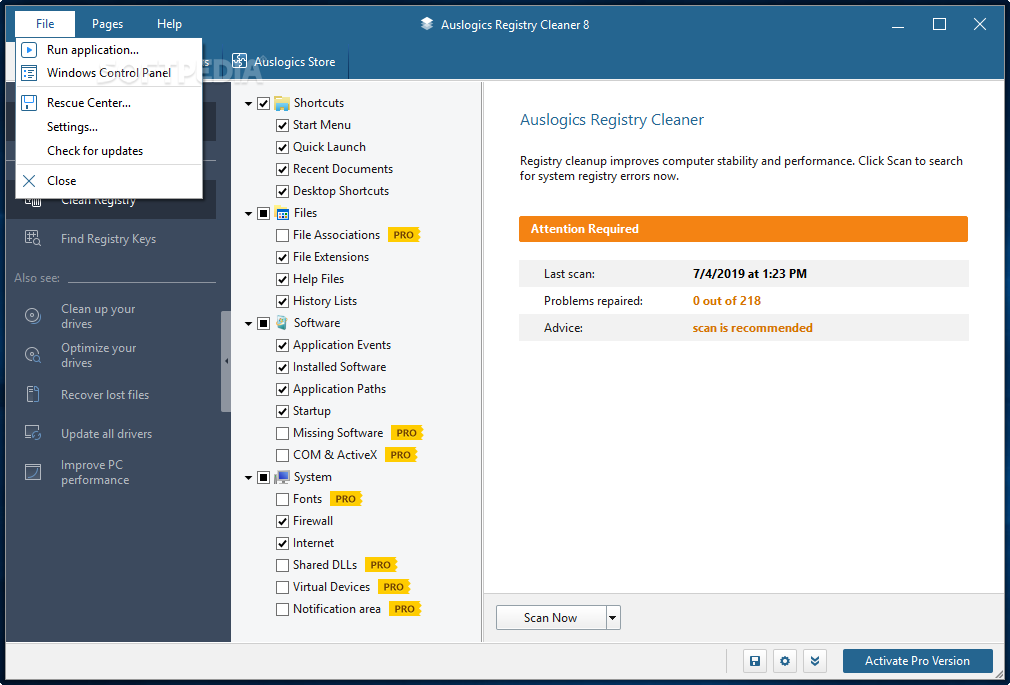
Task: Uncheck the Start Menu checkbox
Action: pos(281,124)
